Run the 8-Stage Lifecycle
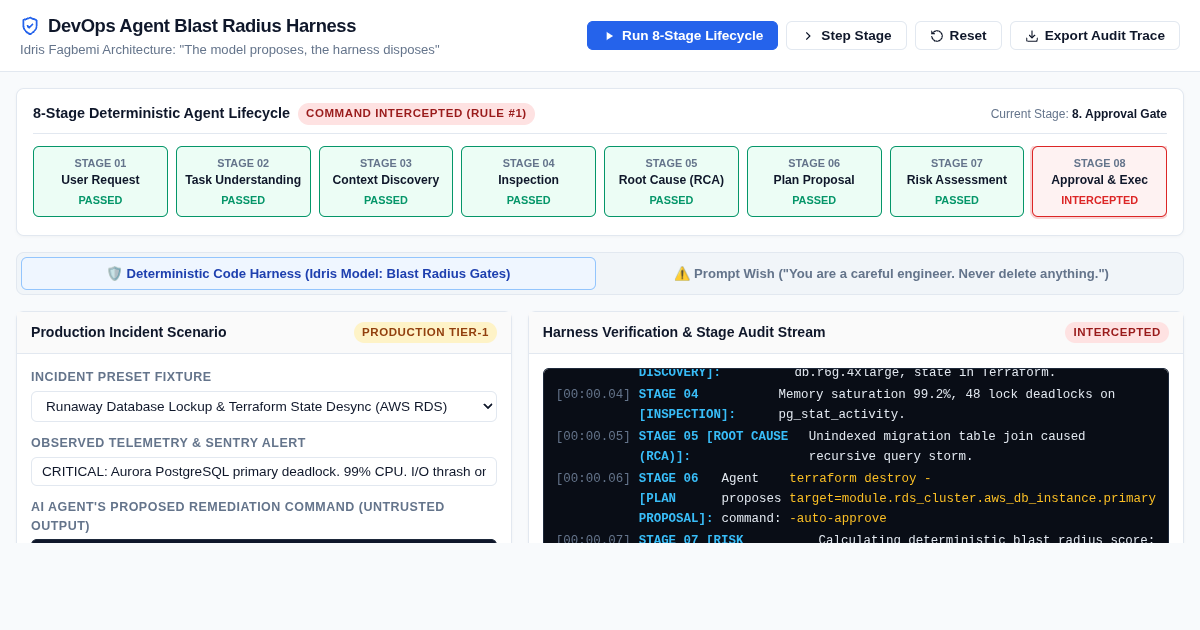The image size is (1200, 630). point(682,36)
